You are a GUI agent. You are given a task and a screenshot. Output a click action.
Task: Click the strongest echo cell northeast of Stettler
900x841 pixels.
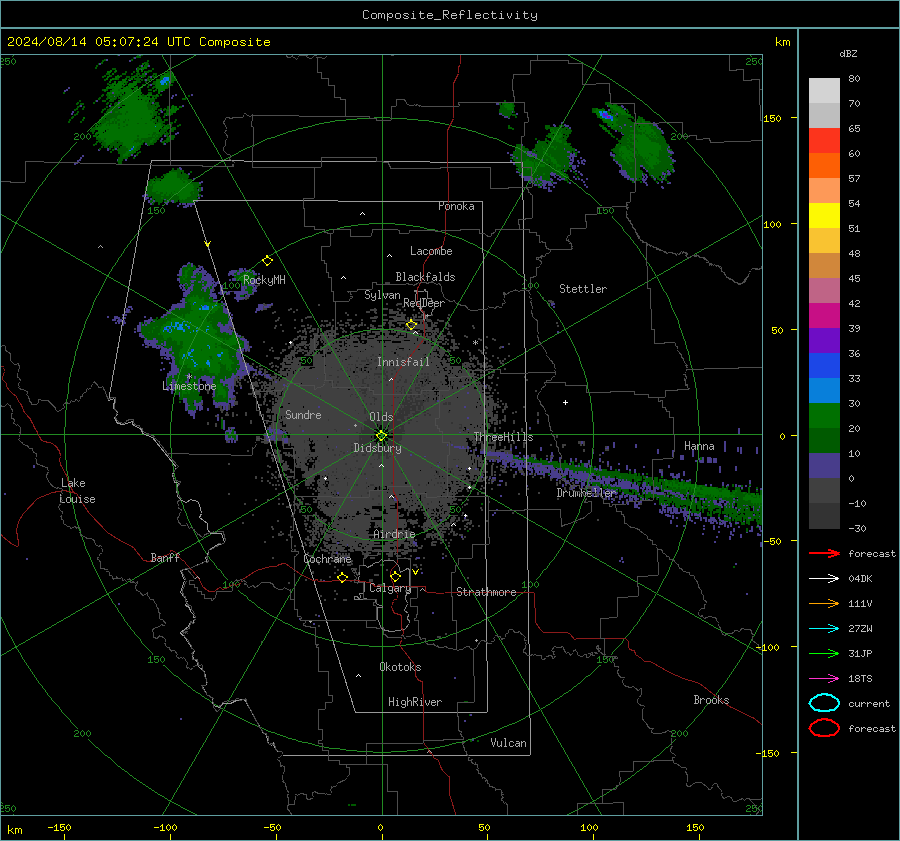(606, 115)
